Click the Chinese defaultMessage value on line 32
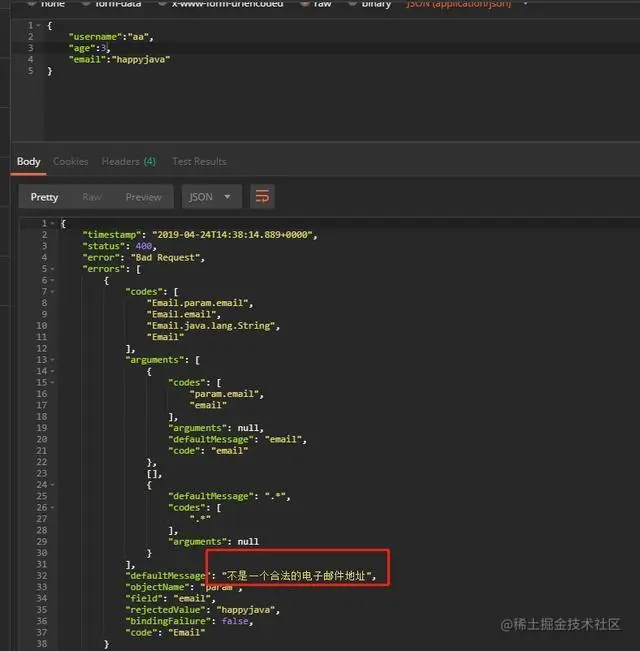Screen dimensions: 640x651 299,576
